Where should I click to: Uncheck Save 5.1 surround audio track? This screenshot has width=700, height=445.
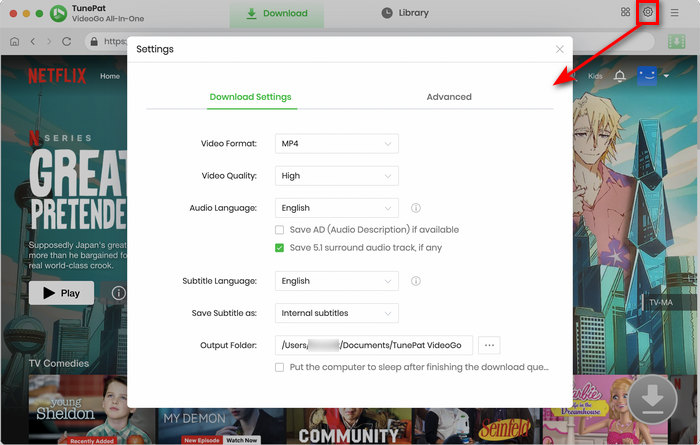click(279, 248)
